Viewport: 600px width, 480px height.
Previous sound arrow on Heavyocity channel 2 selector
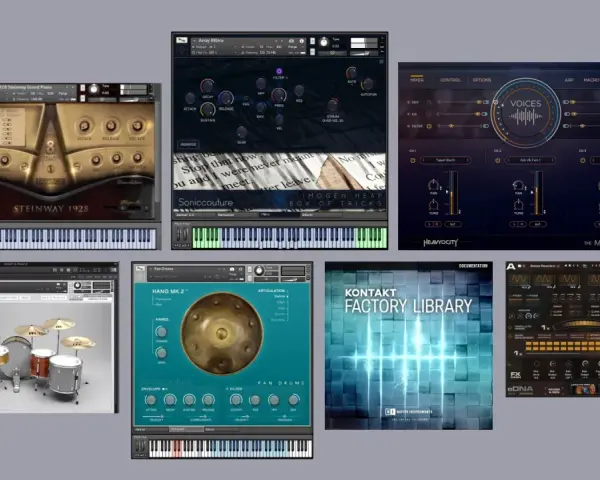(509, 160)
